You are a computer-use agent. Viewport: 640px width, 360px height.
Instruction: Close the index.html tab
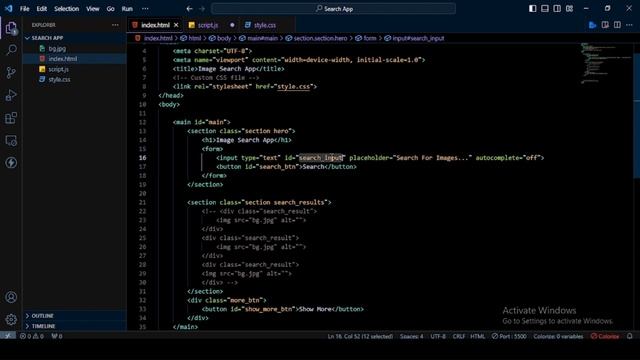click(x=176, y=25)
